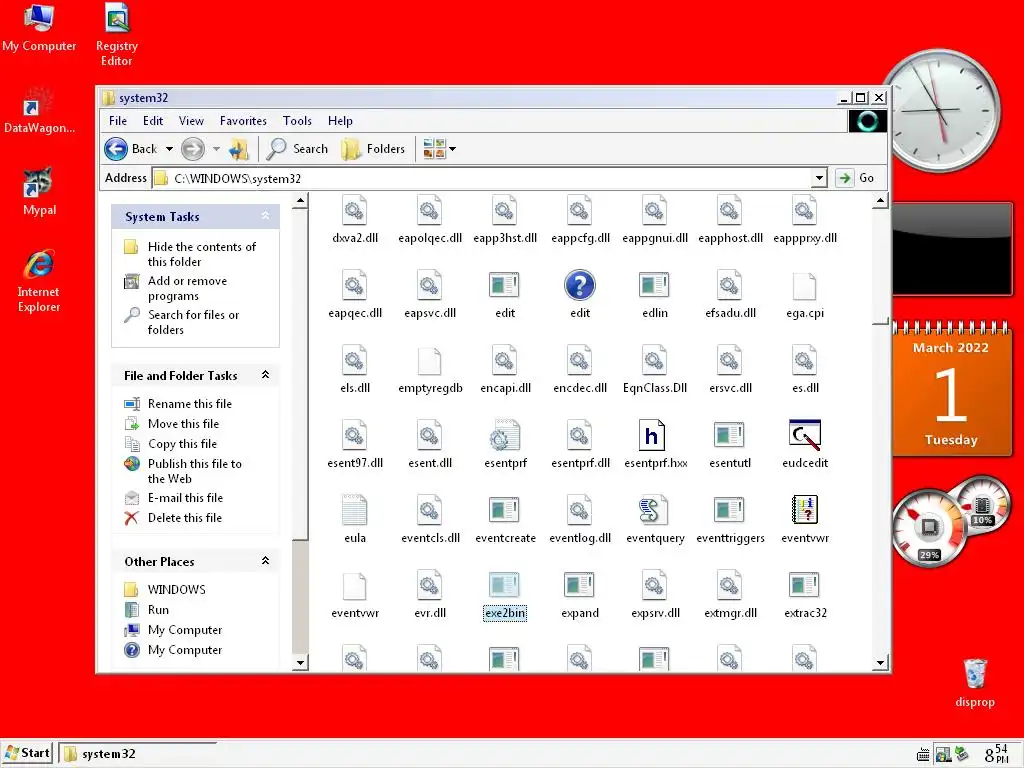This screenshot has width=1024, height=768.
Task: Toggle the Folders pane button
Action: point(374,149)
